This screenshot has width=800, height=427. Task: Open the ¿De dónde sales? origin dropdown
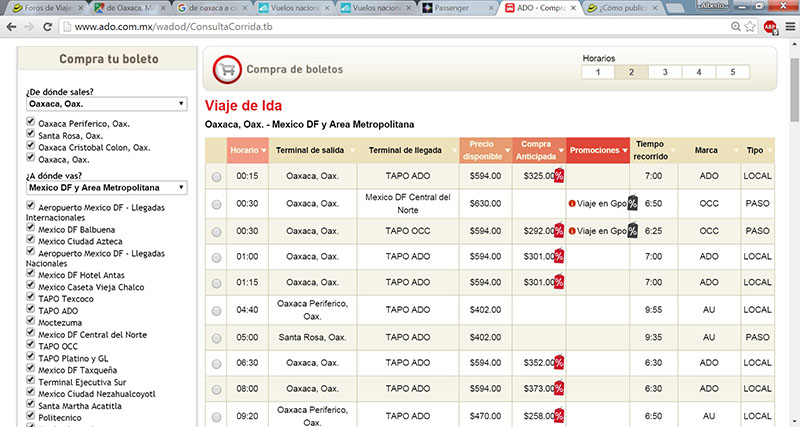point(107,104)
